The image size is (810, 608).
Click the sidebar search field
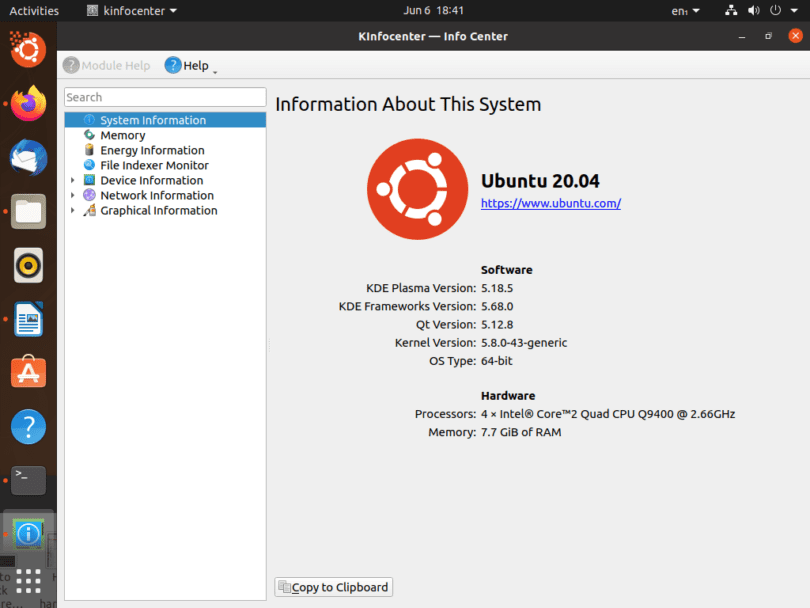pos(164,97)
